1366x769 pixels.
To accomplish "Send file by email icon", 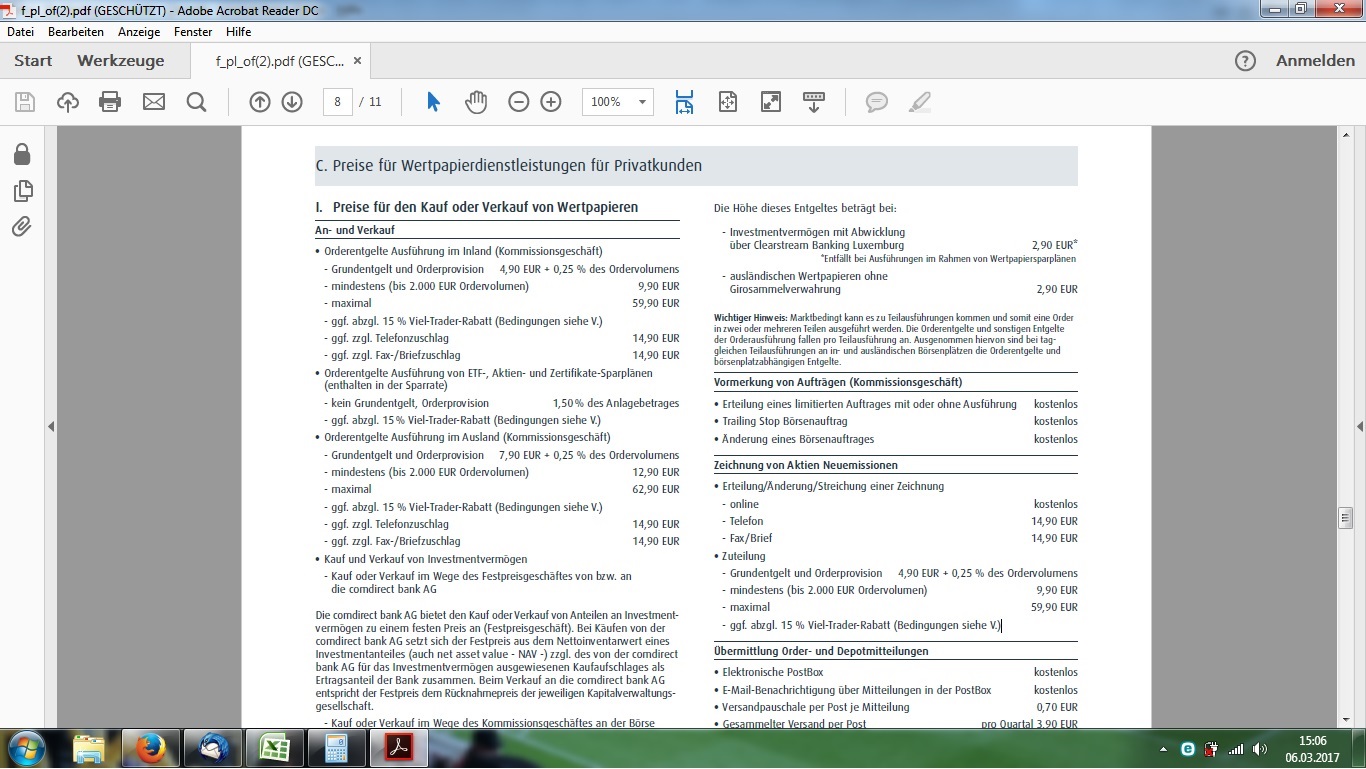I will pyautogui.click(x=154, y=102).
